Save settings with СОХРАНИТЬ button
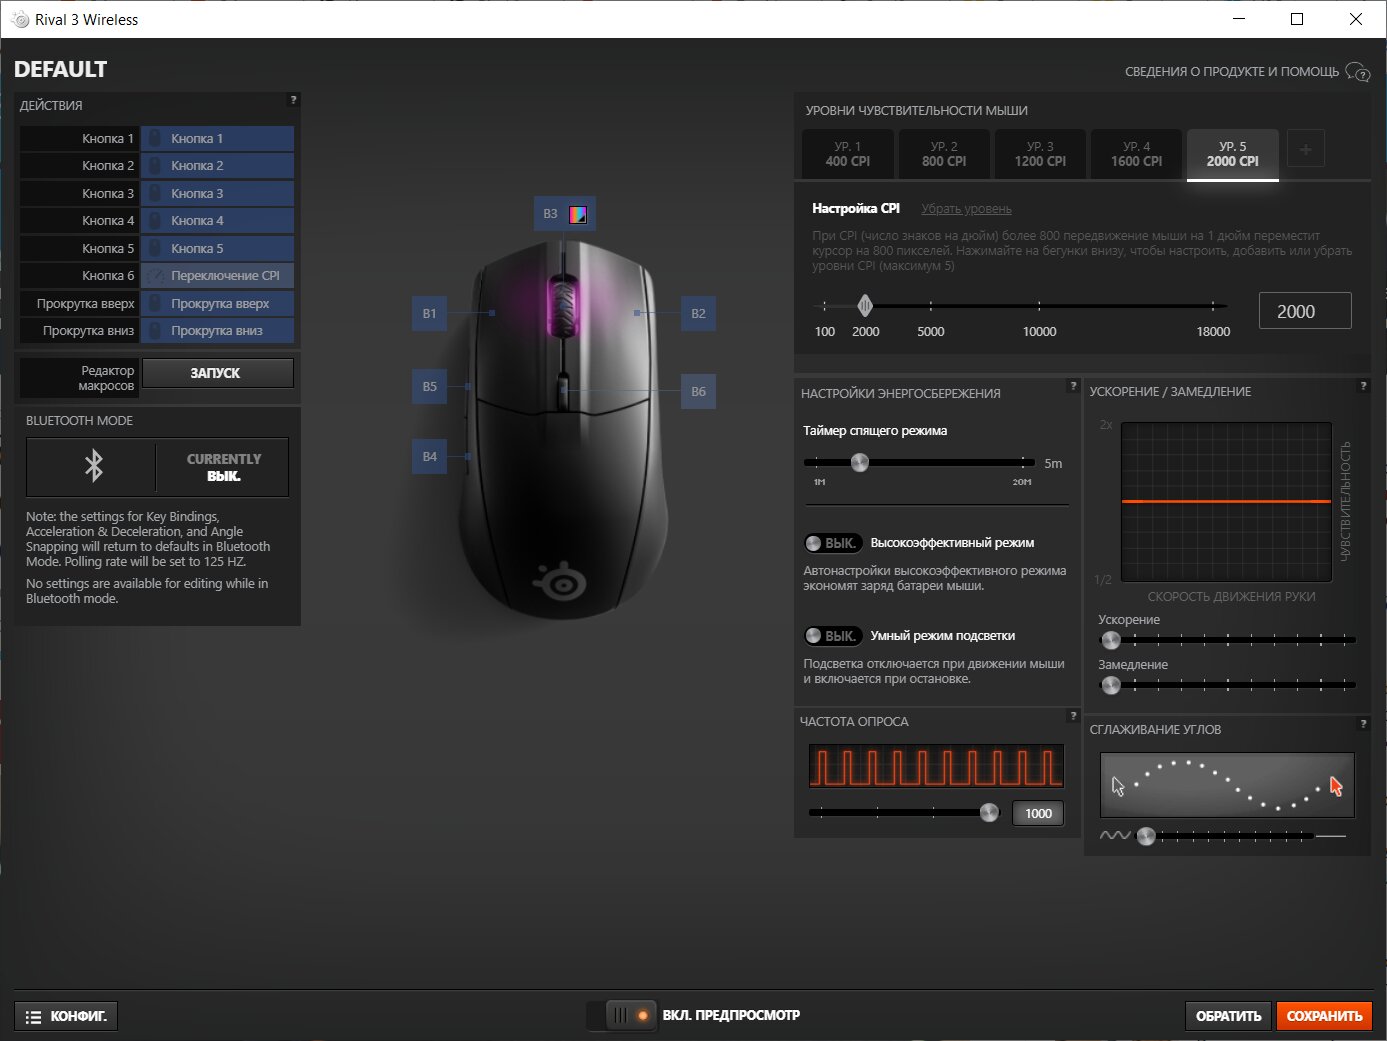The width and height of the screenshot is (1387, 1041). [x=1324, y=1016]
